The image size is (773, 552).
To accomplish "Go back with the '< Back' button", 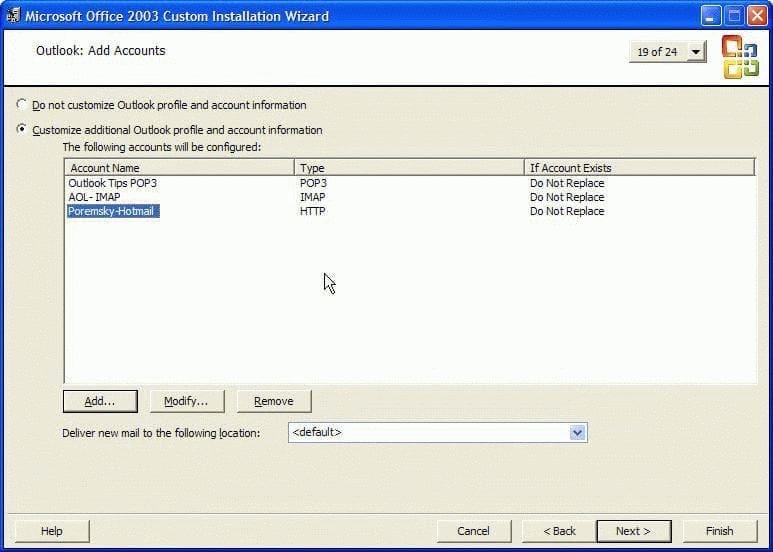I will [x=559, y=531].
